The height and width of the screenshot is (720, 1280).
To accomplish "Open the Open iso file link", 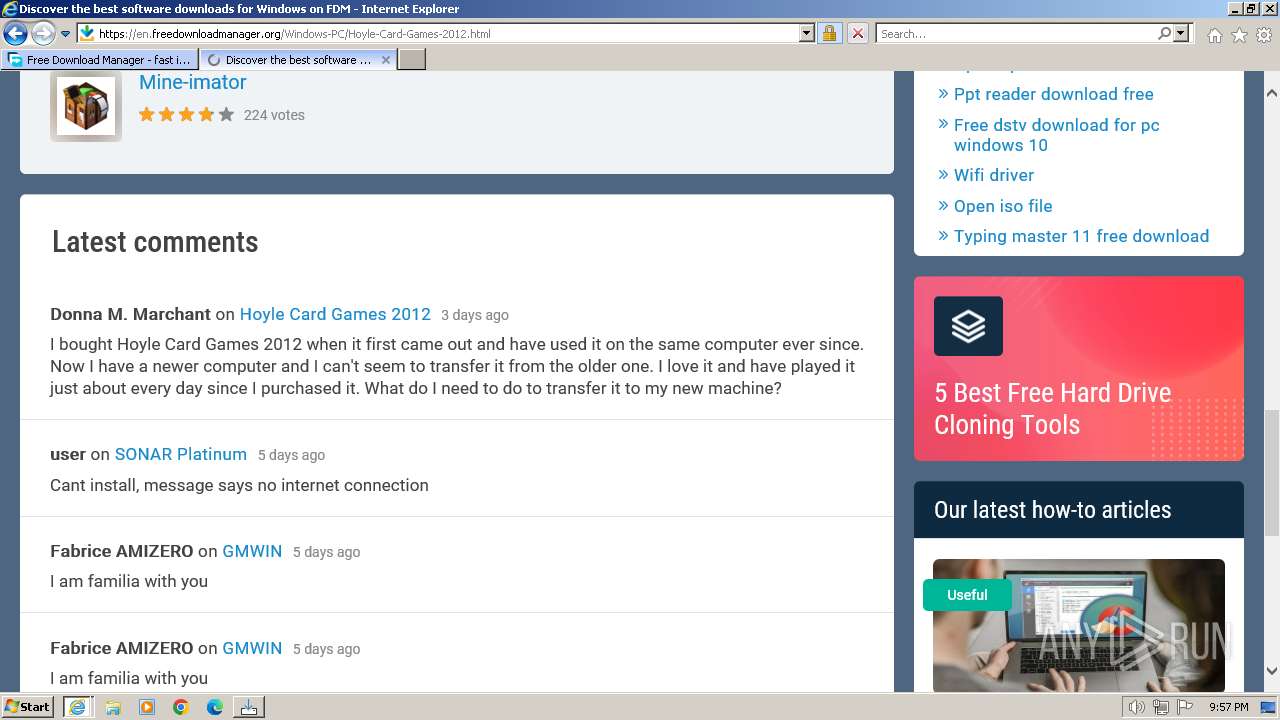I will click(x=1003, y=206).
